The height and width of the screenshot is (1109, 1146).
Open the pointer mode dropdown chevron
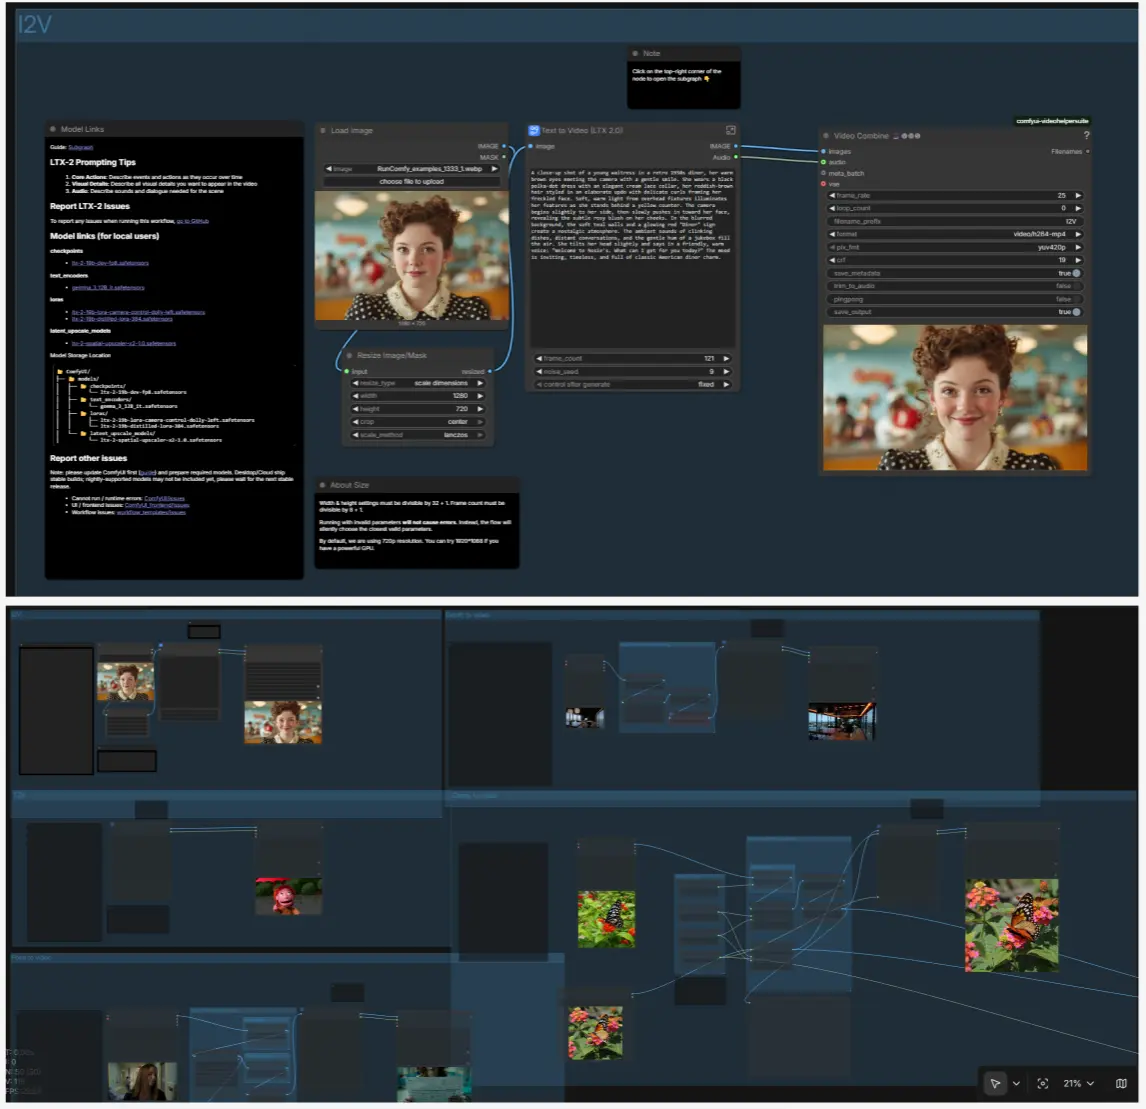pos(1016,1083)
